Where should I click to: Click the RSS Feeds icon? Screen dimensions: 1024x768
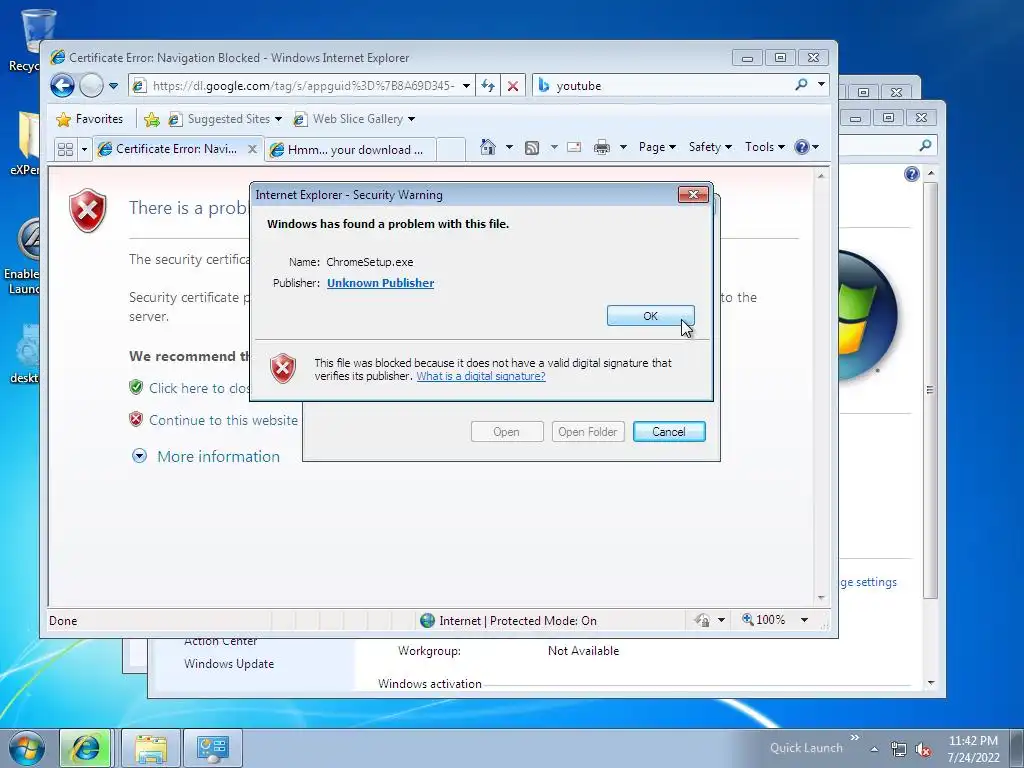[532, 148]
